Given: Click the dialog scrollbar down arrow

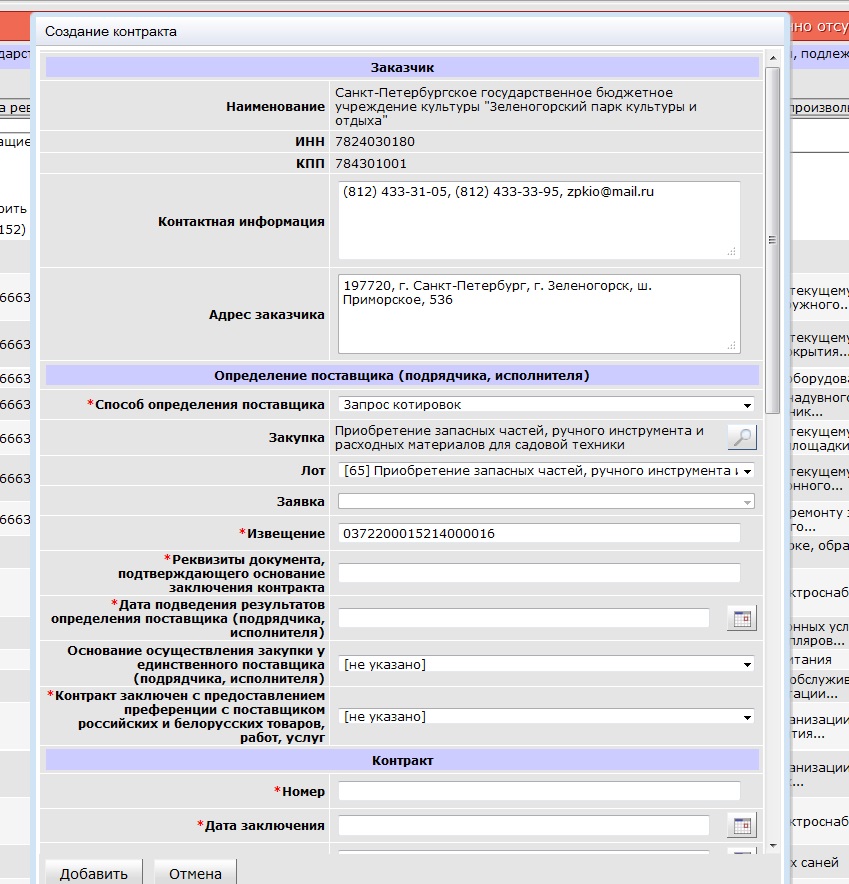Looking at the screenshot, I should pos(773,846).
